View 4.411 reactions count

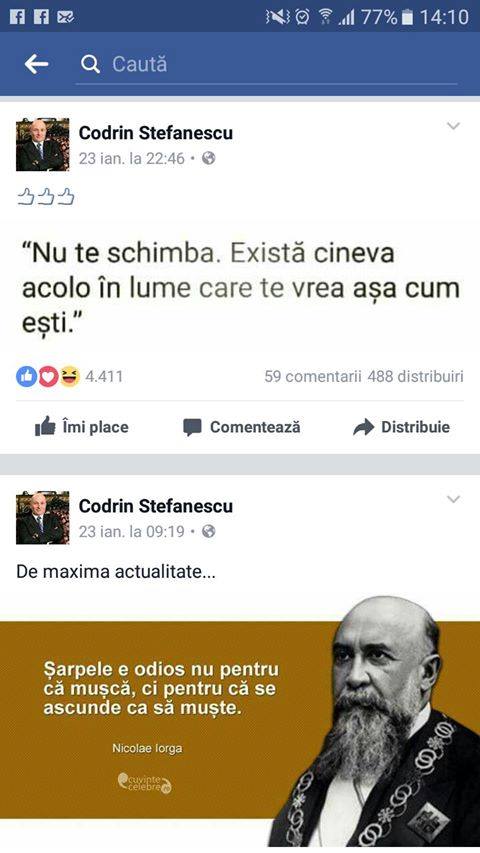click(104, 376)
